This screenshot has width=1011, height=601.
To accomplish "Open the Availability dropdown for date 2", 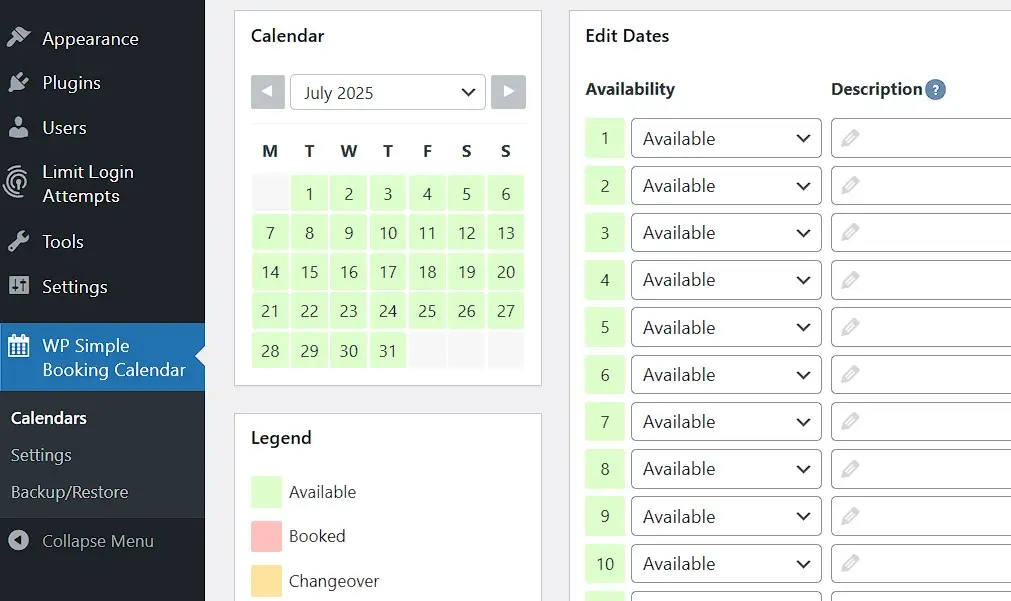I will click(x=725, y=185).
